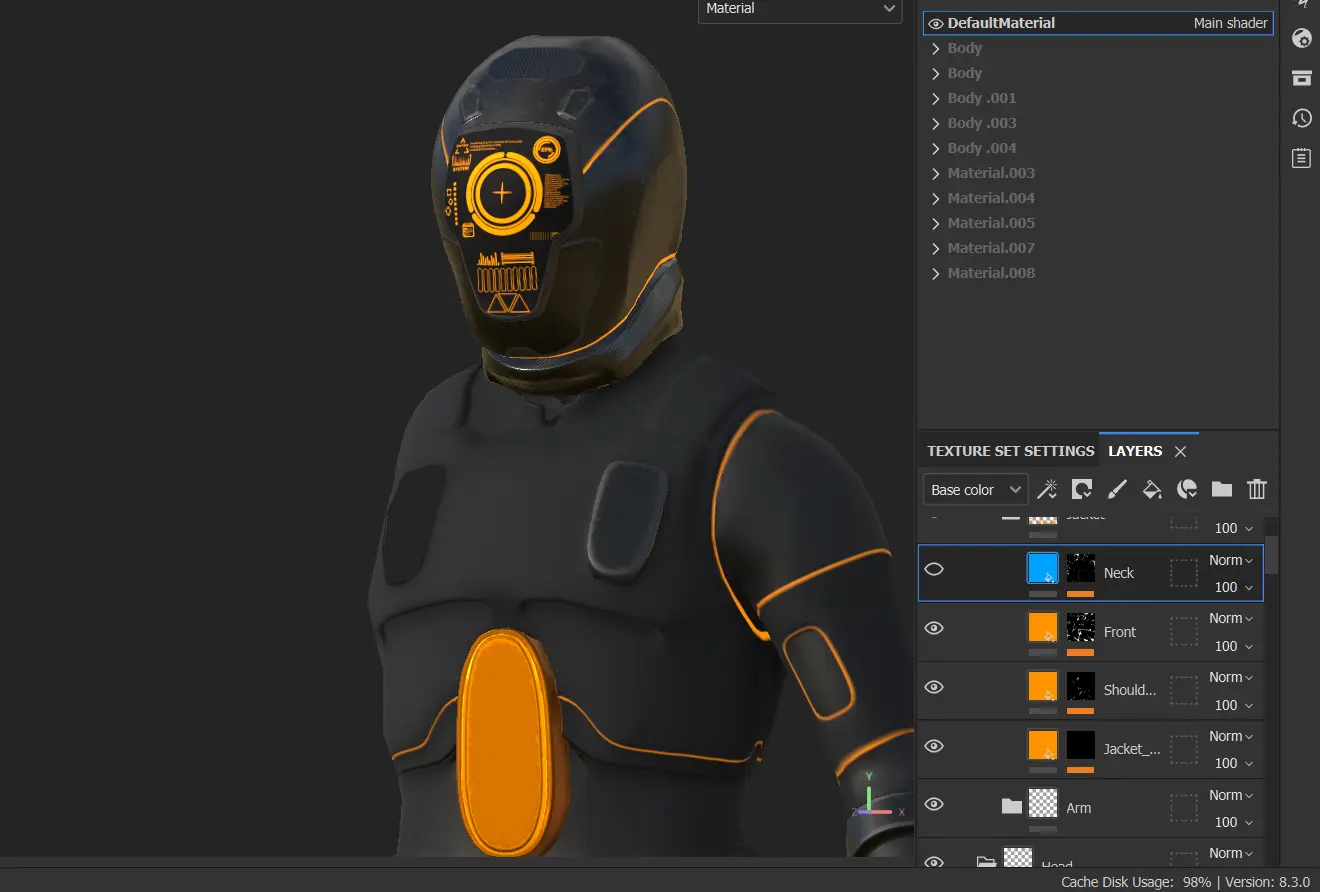Create a new folder in Layers panel
Viewport: 1320px width, 892px height.
[1222, 489]
